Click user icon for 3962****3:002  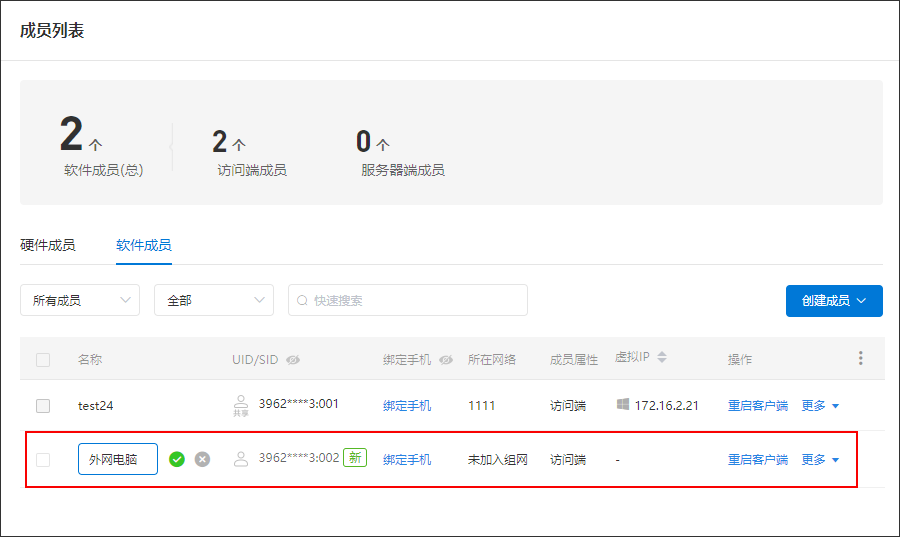[241, 459]
